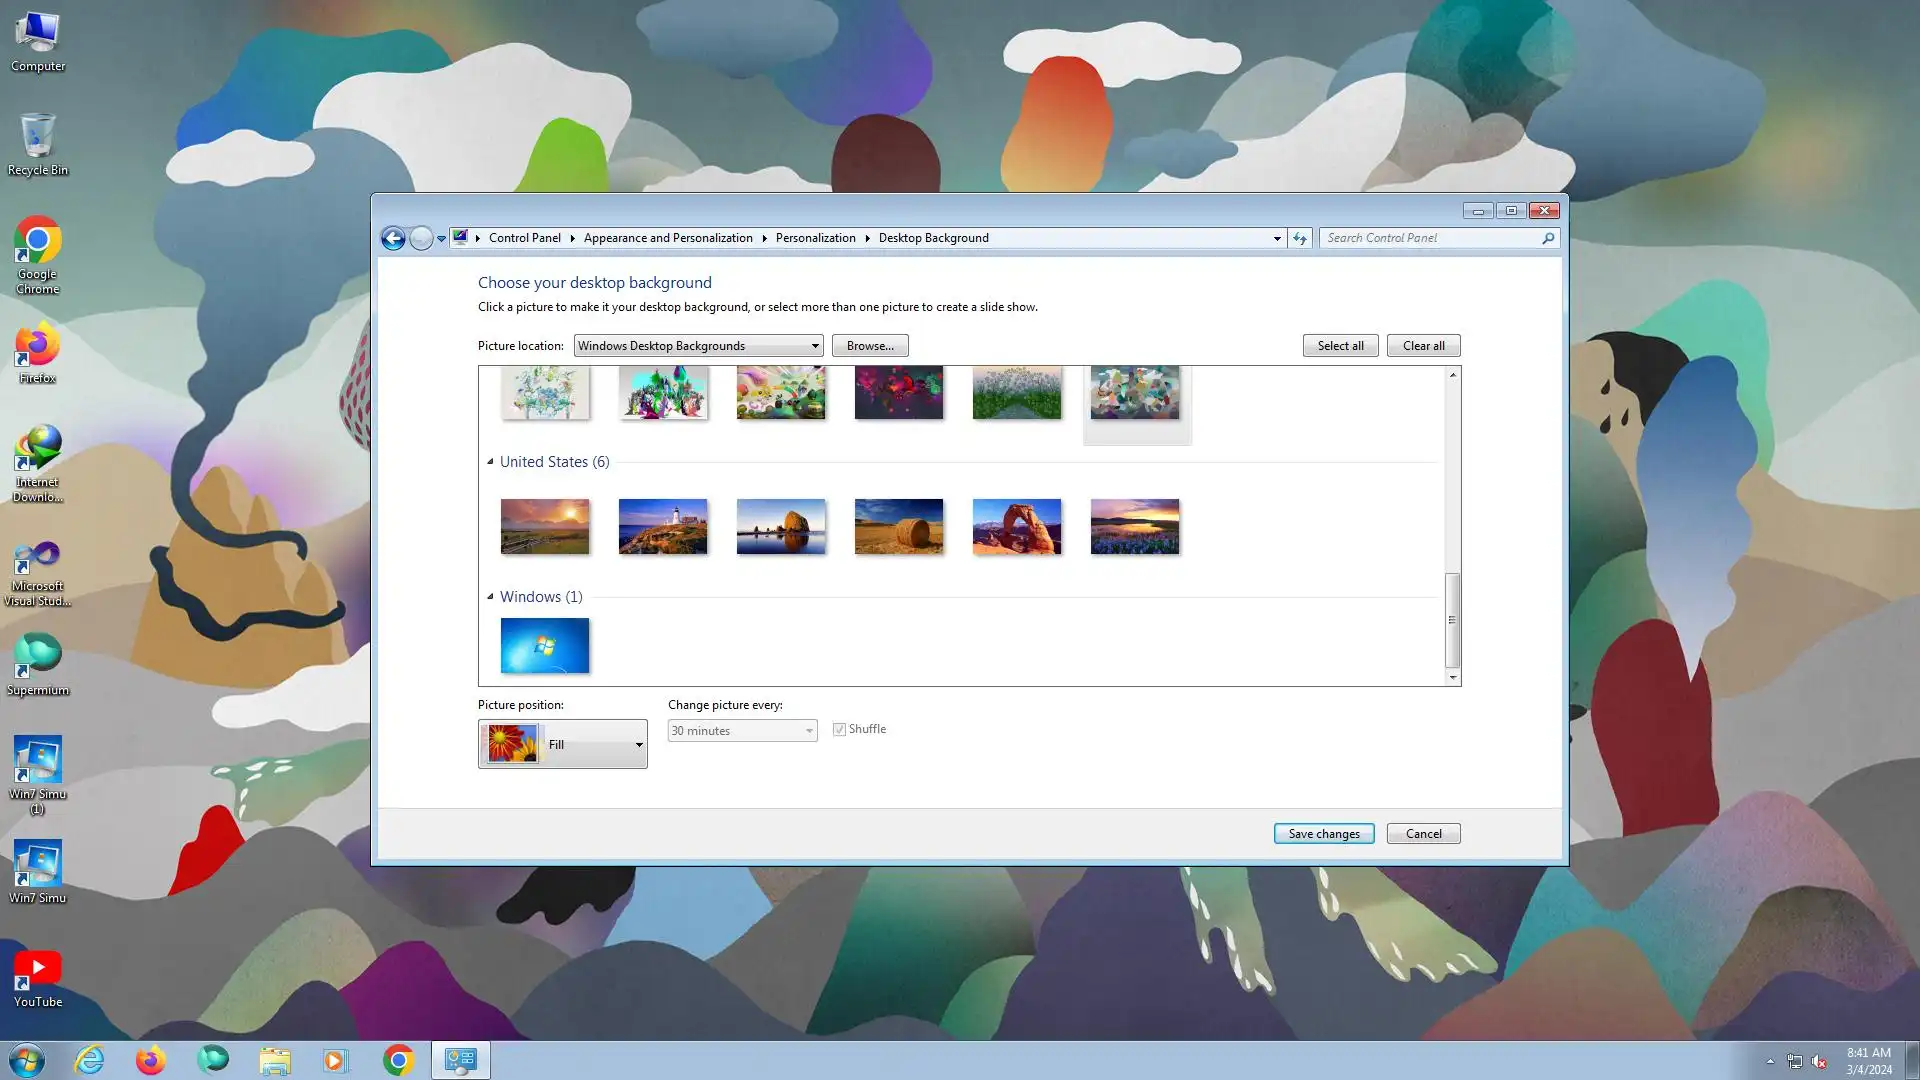
Task: Collapse the Windows (1) group
Action: (x=490, y=597)
